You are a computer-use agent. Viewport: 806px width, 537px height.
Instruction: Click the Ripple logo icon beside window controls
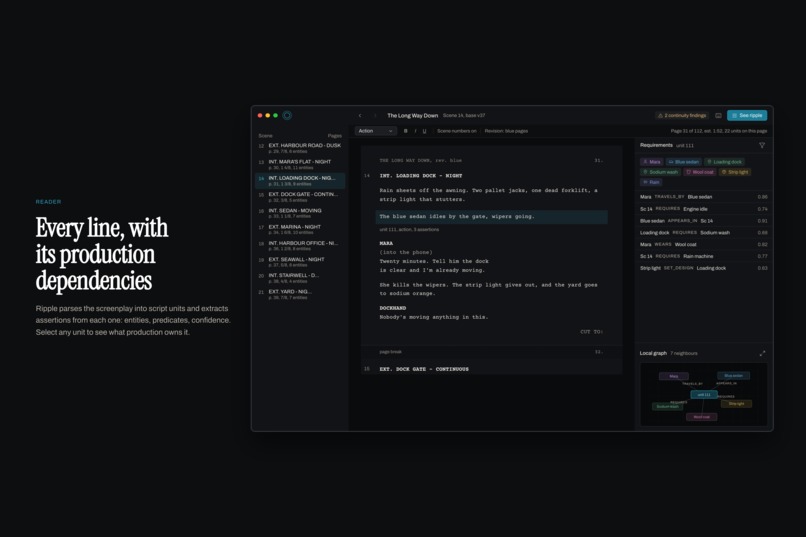[287, 116]
